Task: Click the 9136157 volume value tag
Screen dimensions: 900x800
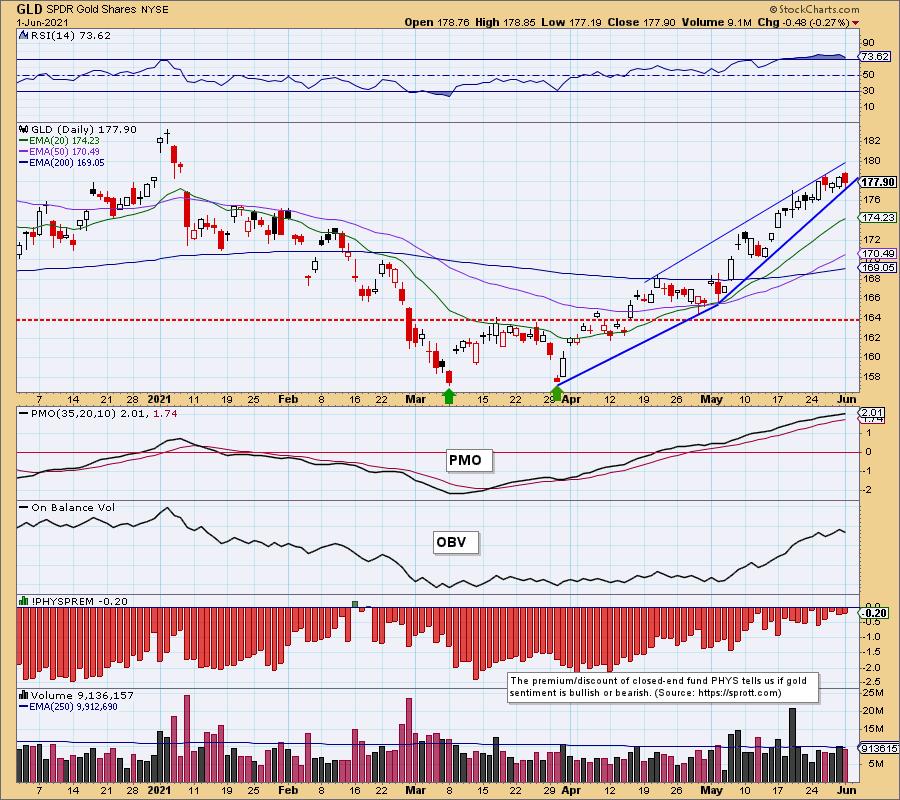Action: (878, 748)
